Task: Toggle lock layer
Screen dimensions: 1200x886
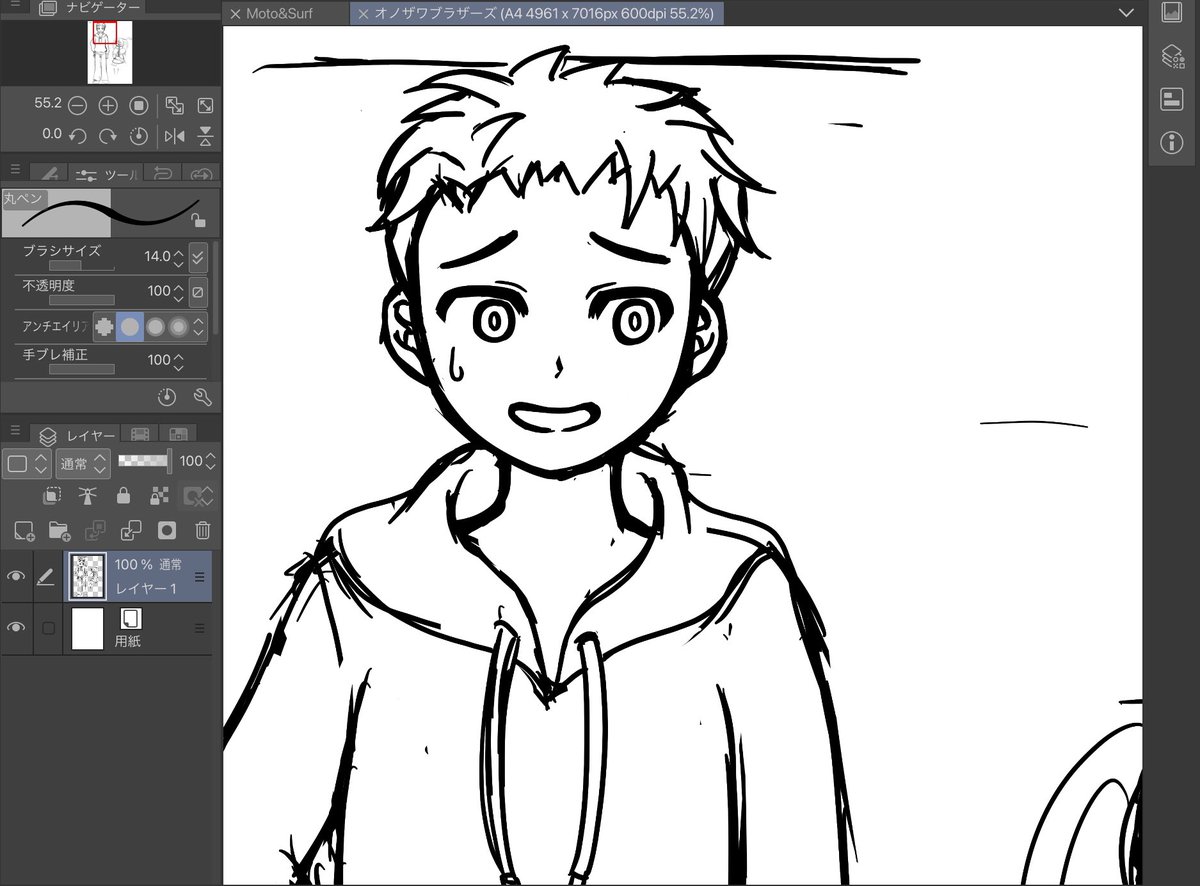Action: coord(123,495)
